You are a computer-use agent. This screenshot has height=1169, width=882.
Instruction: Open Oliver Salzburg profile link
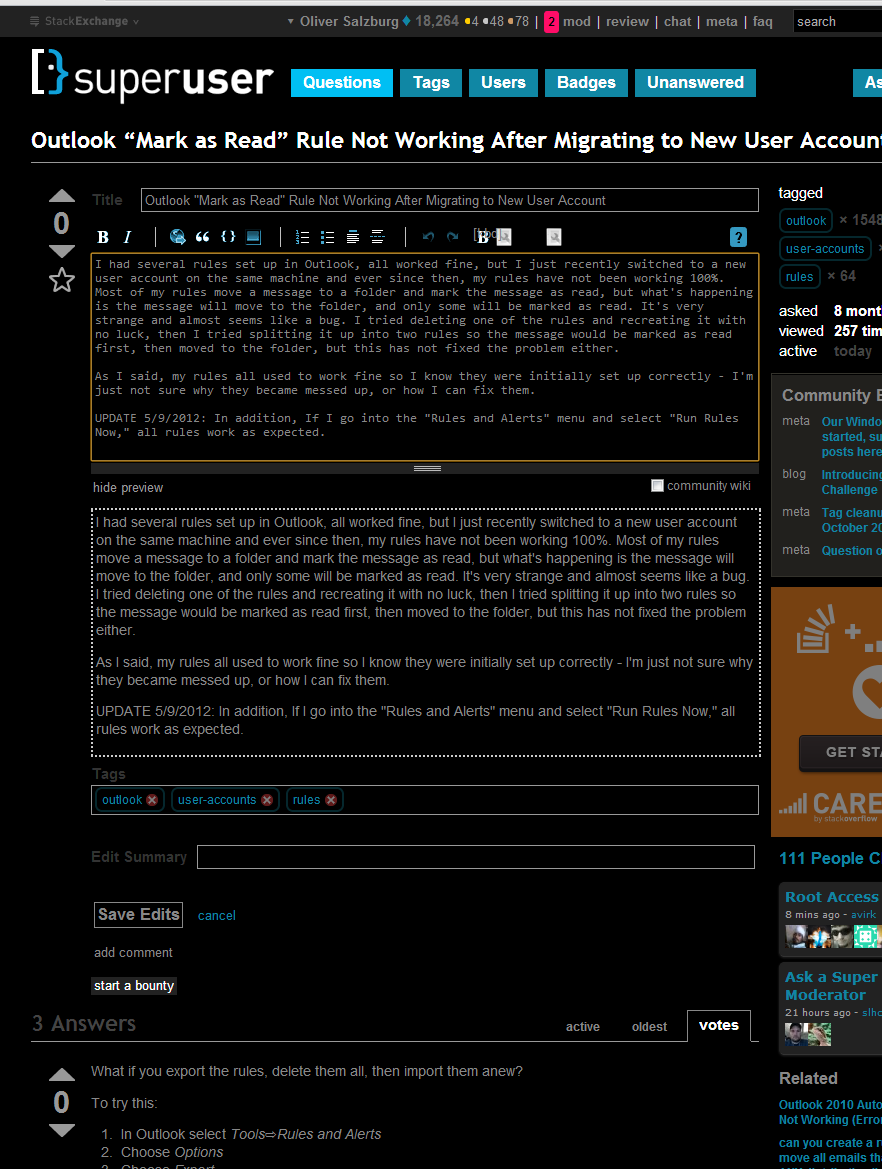[349, 22]
